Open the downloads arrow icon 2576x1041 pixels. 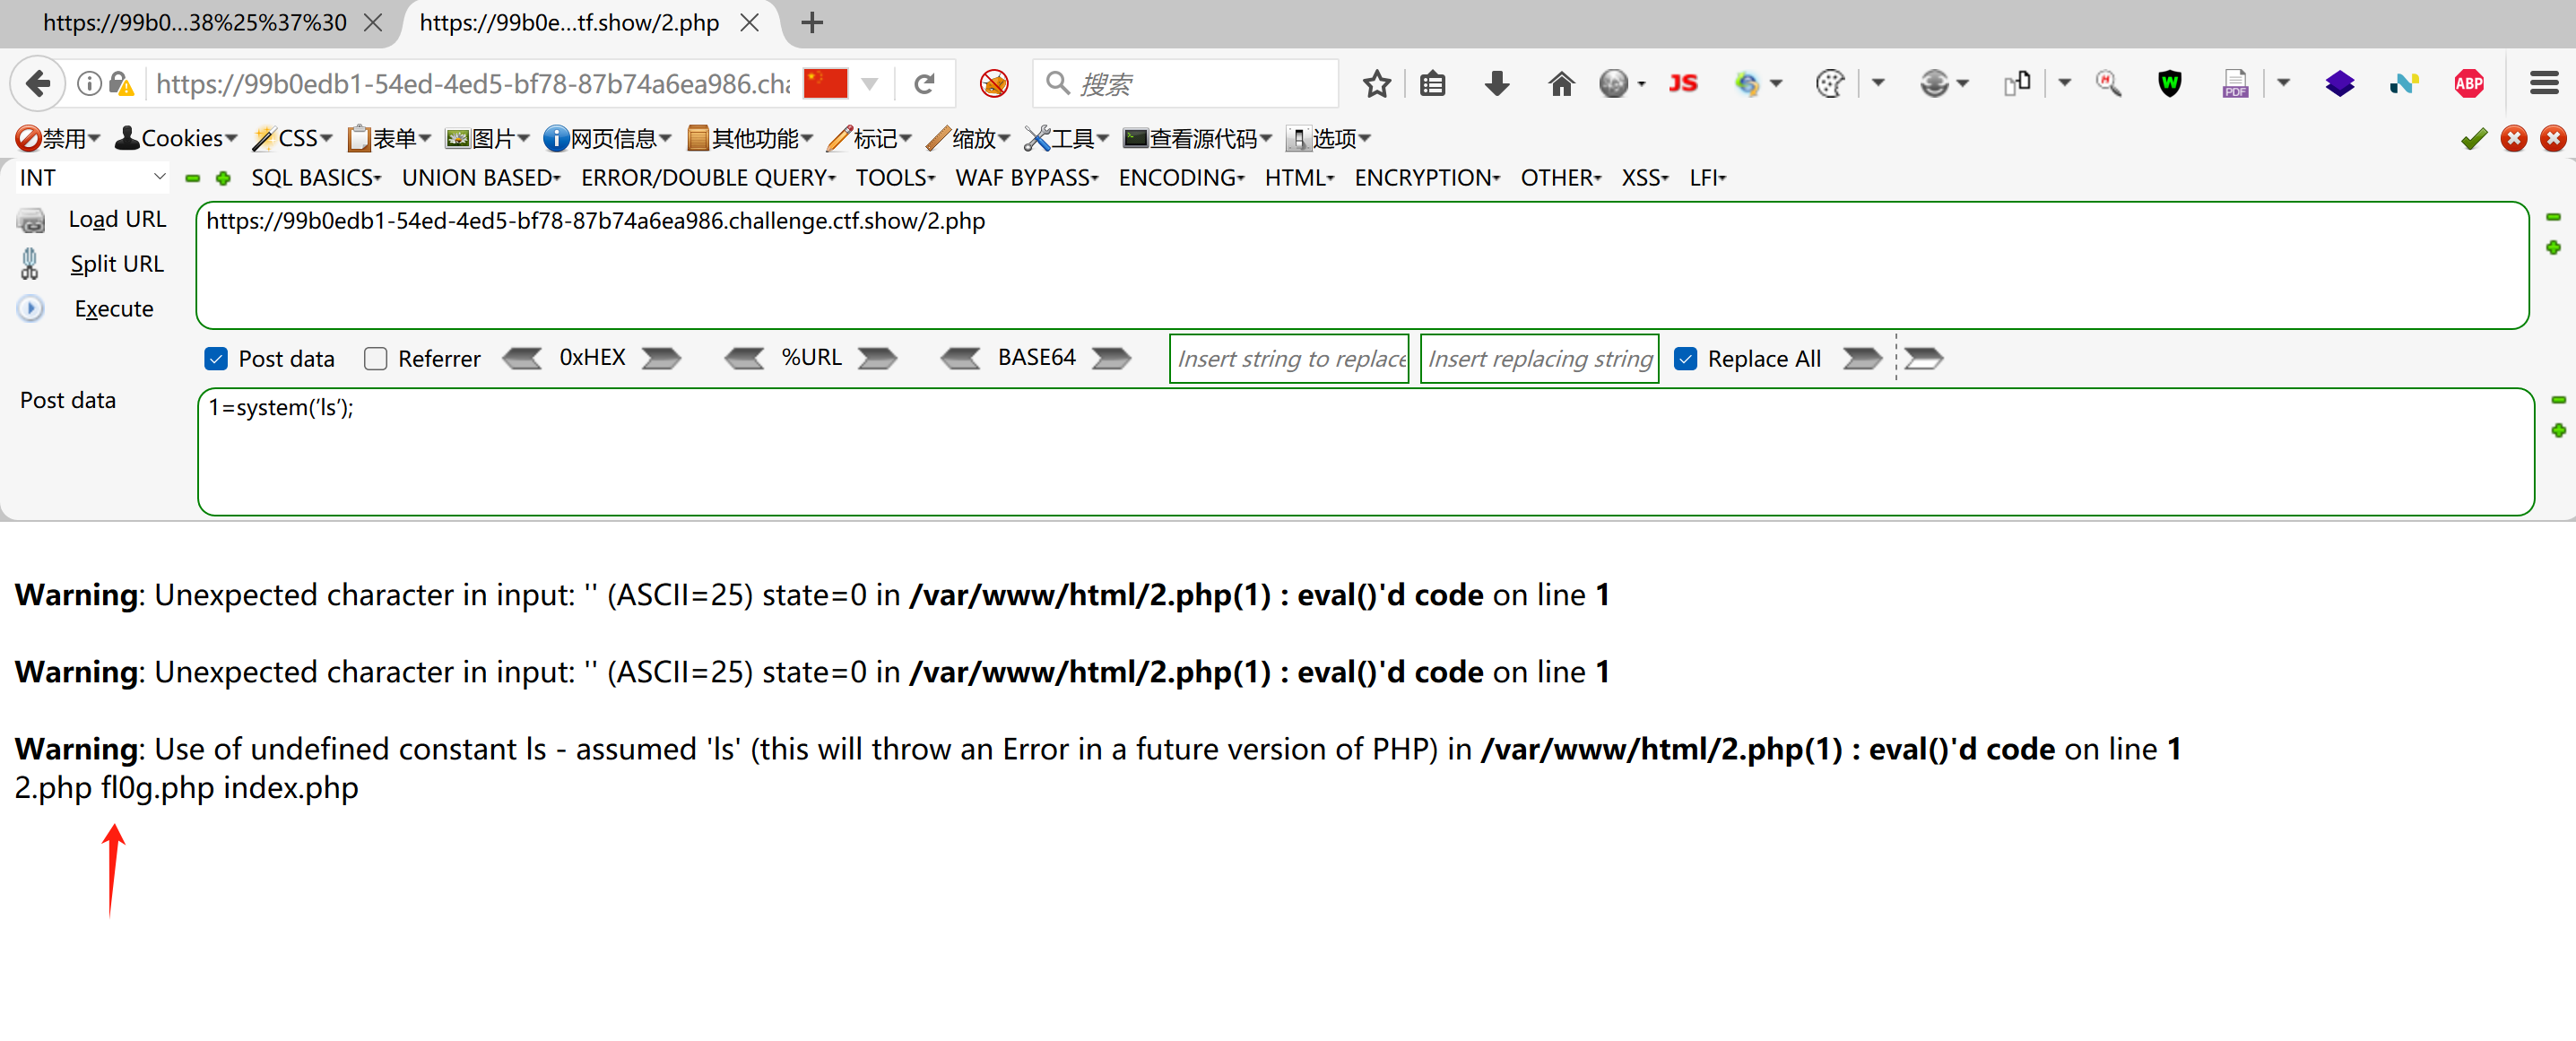[x=1496, y=84]
